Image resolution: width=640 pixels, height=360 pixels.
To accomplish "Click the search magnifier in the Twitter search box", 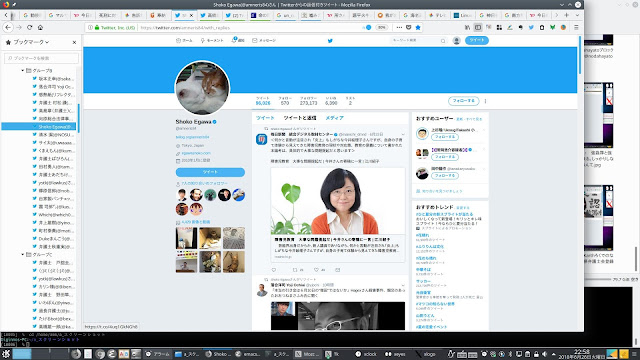I will pyautogui.click(x=443, y=41).
